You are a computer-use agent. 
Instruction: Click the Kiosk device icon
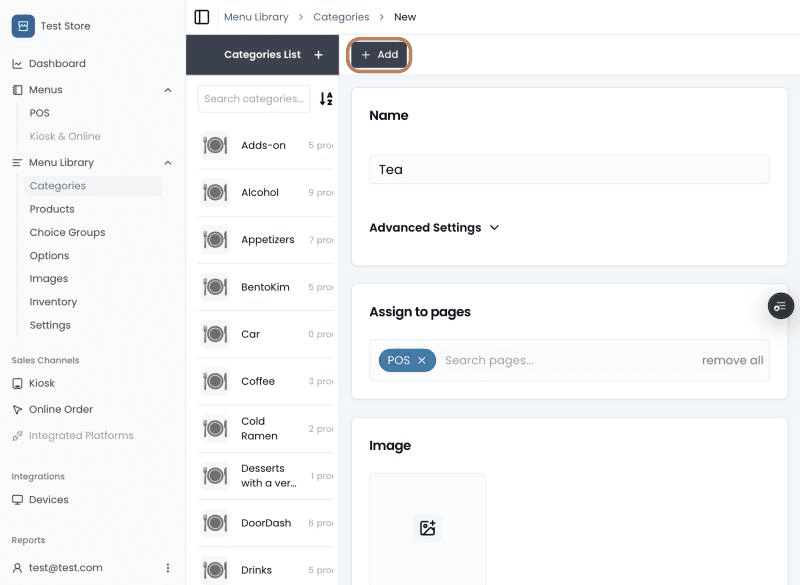(17, 384)
